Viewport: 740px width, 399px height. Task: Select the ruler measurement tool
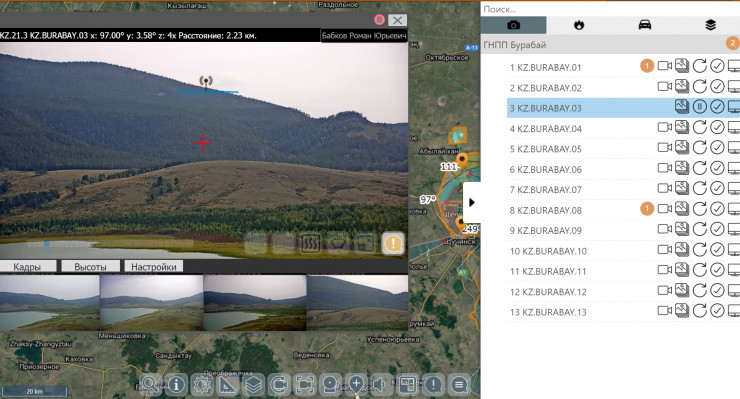pos(227,385)
